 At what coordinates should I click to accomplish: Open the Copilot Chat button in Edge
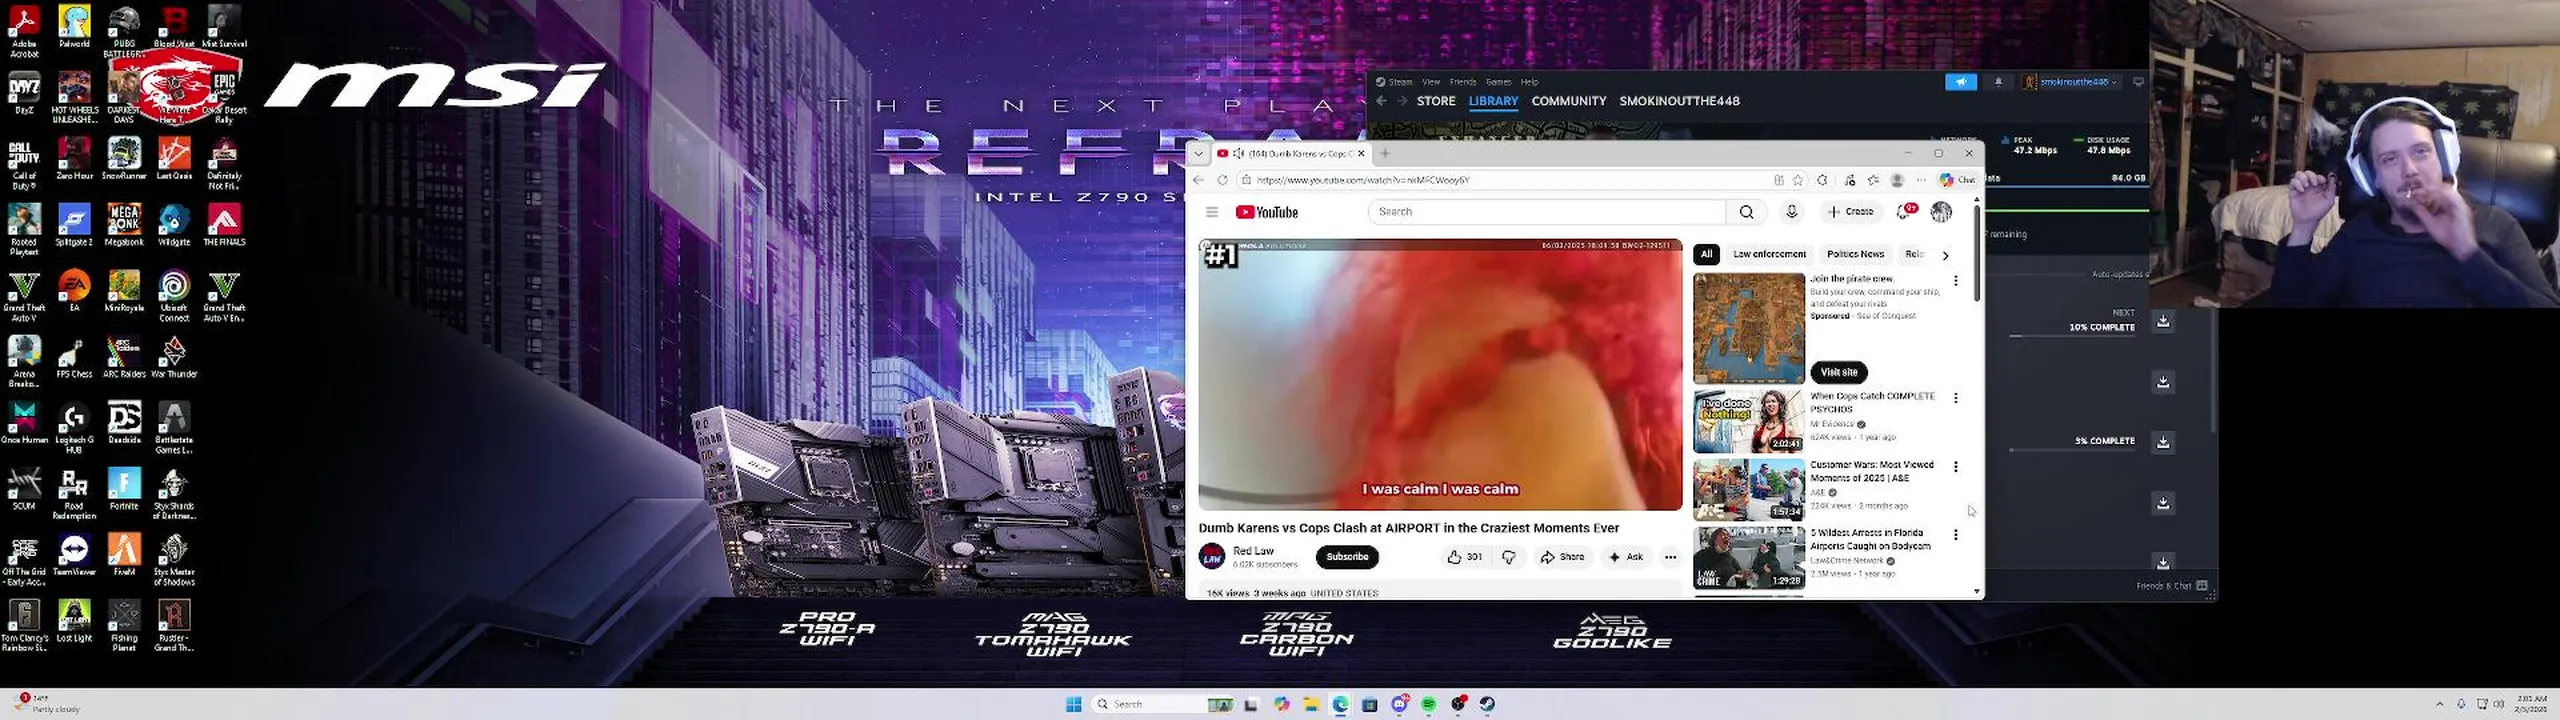(1957, 180)
